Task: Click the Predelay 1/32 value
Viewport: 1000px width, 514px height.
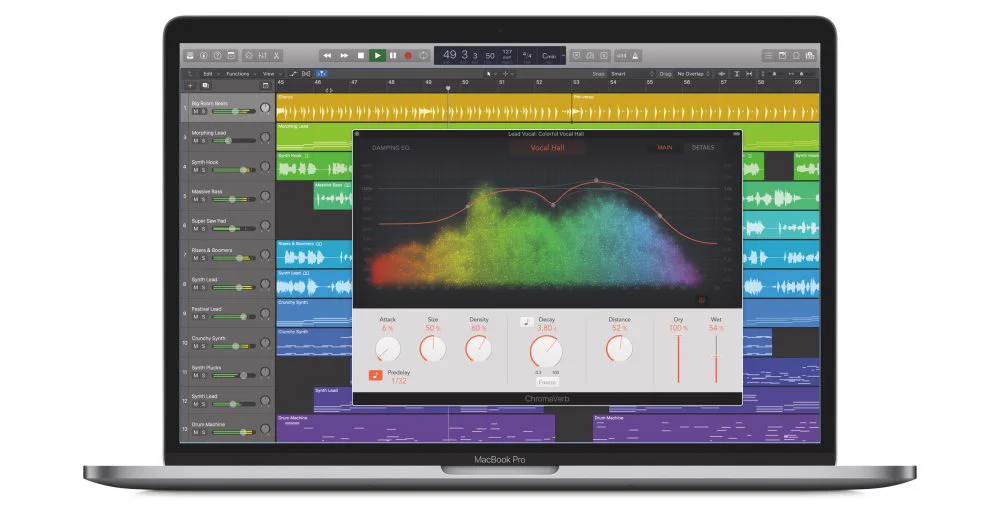Action: [x=399, y=381]
